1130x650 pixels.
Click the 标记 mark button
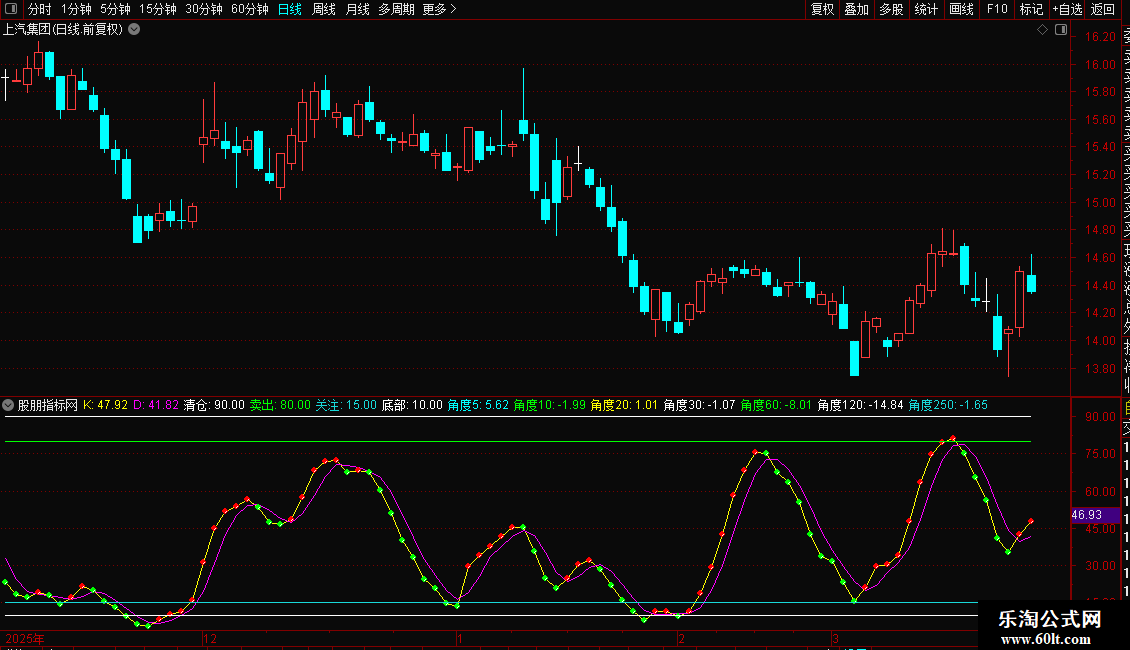pyautogui.click(x=1031, y=9)
